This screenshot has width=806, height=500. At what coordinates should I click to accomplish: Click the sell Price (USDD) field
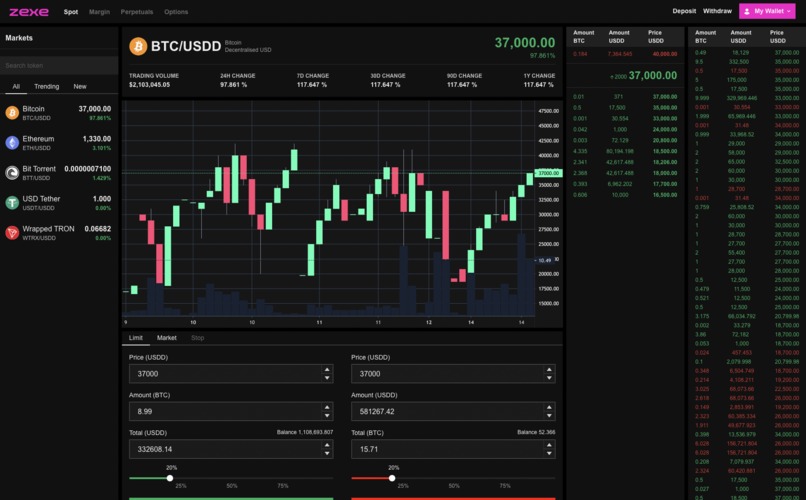click(453, 374)
